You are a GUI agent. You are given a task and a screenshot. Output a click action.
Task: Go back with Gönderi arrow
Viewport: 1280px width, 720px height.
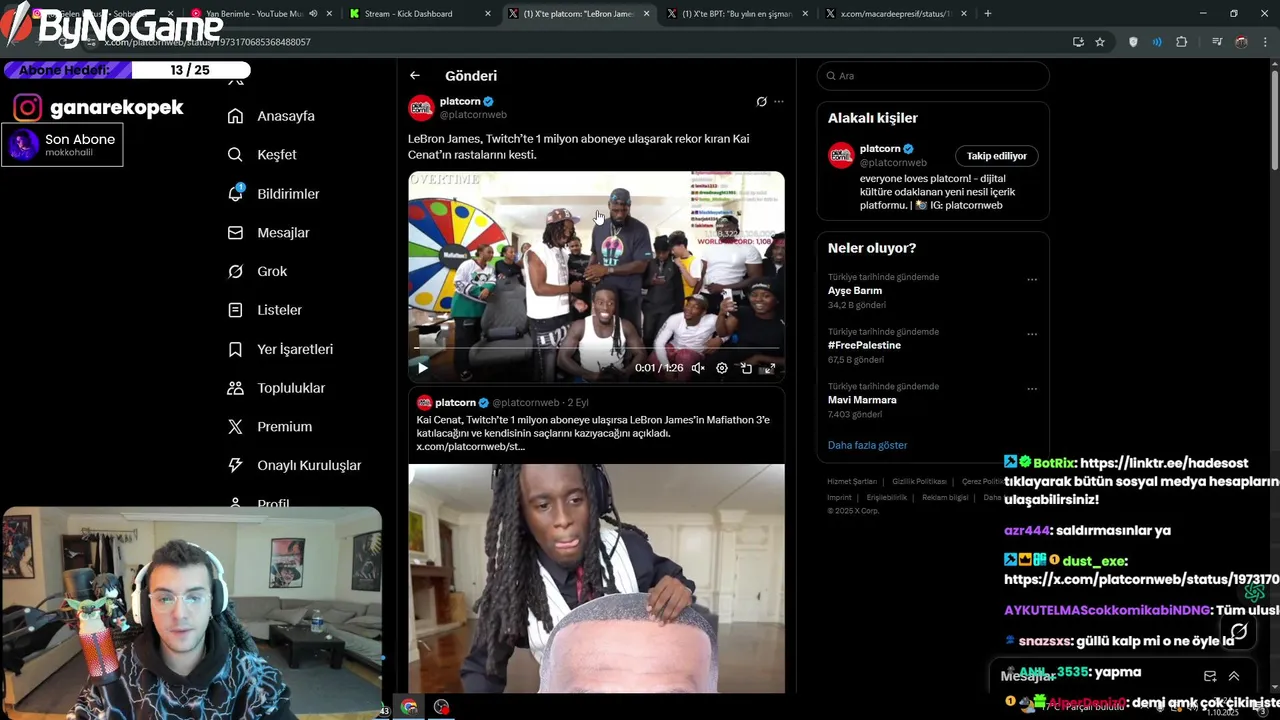pos(414,75)
